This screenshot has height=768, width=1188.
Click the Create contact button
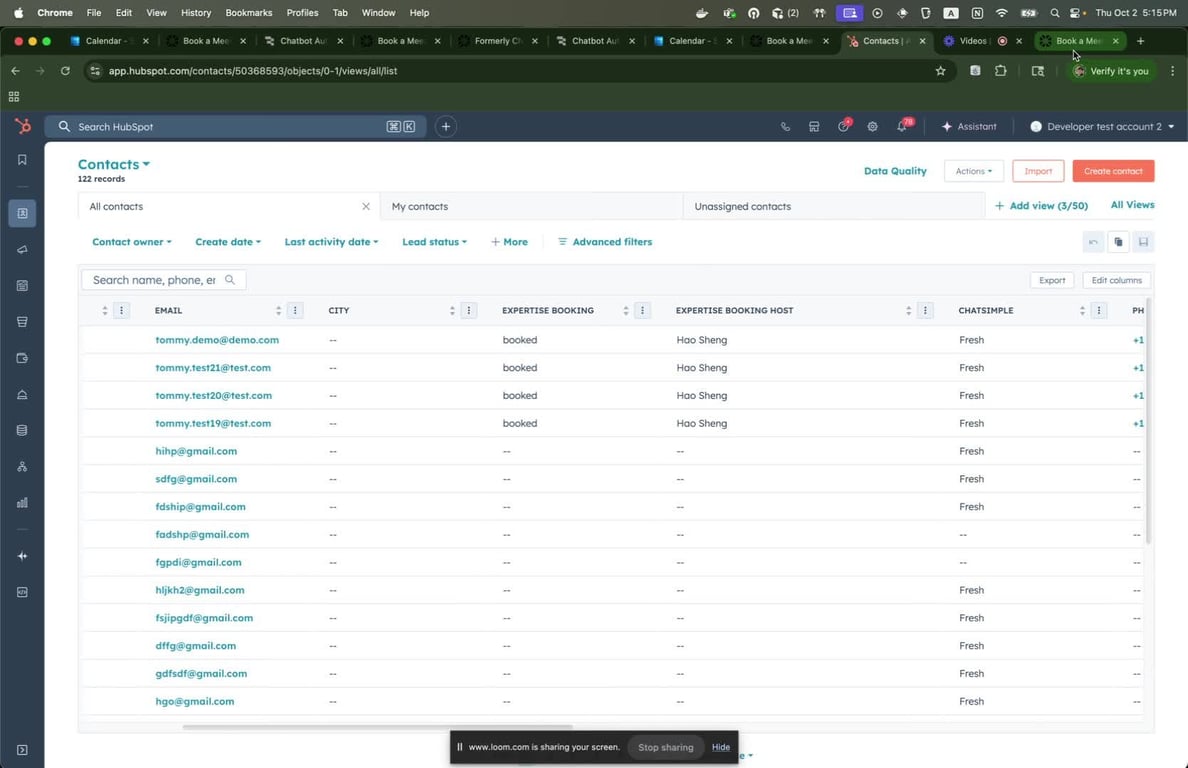(1113, 171)
